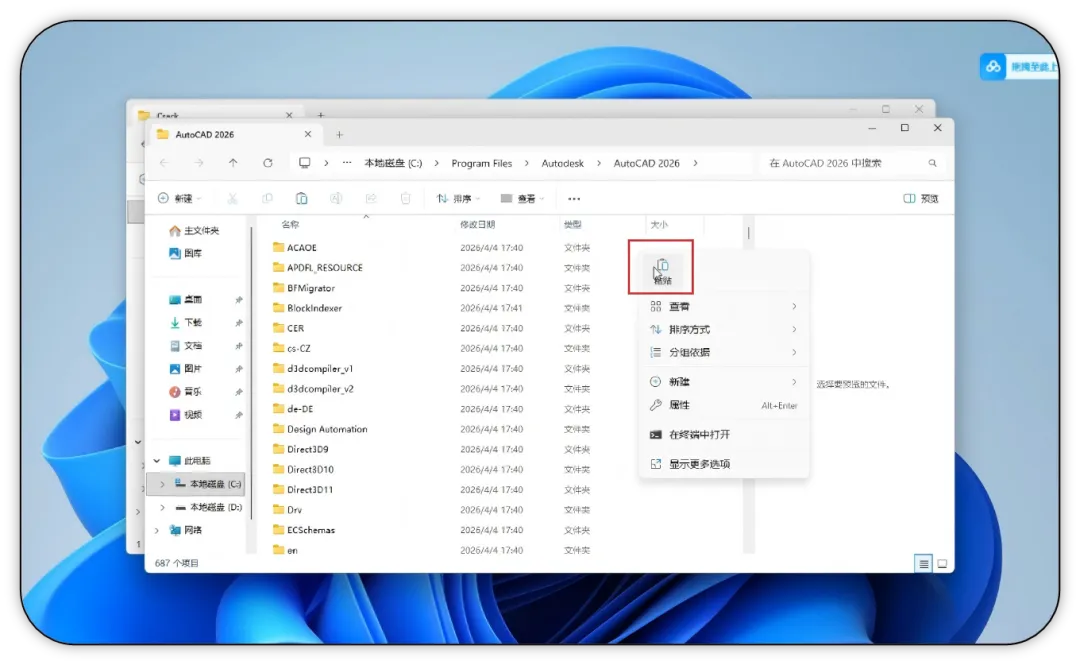
Task: Open the 查看 context menu entry
Action: click(x=723, y=306)
